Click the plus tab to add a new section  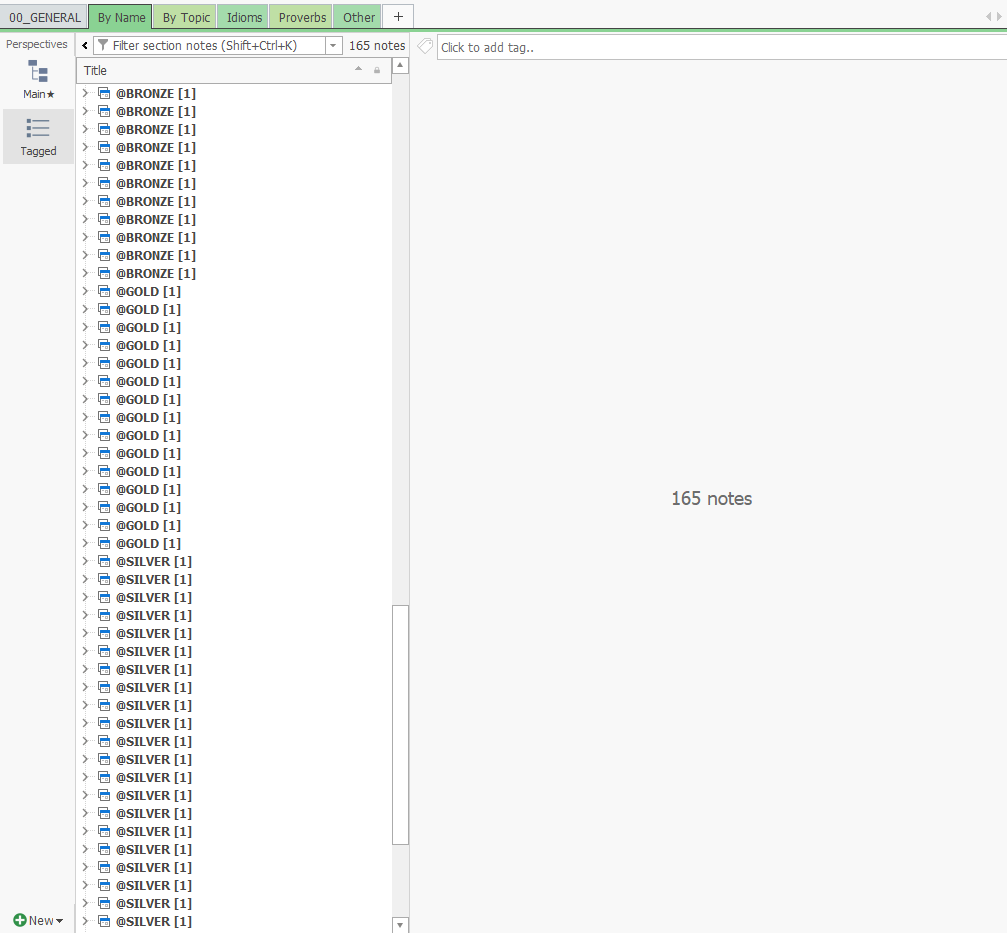(397, 16)
